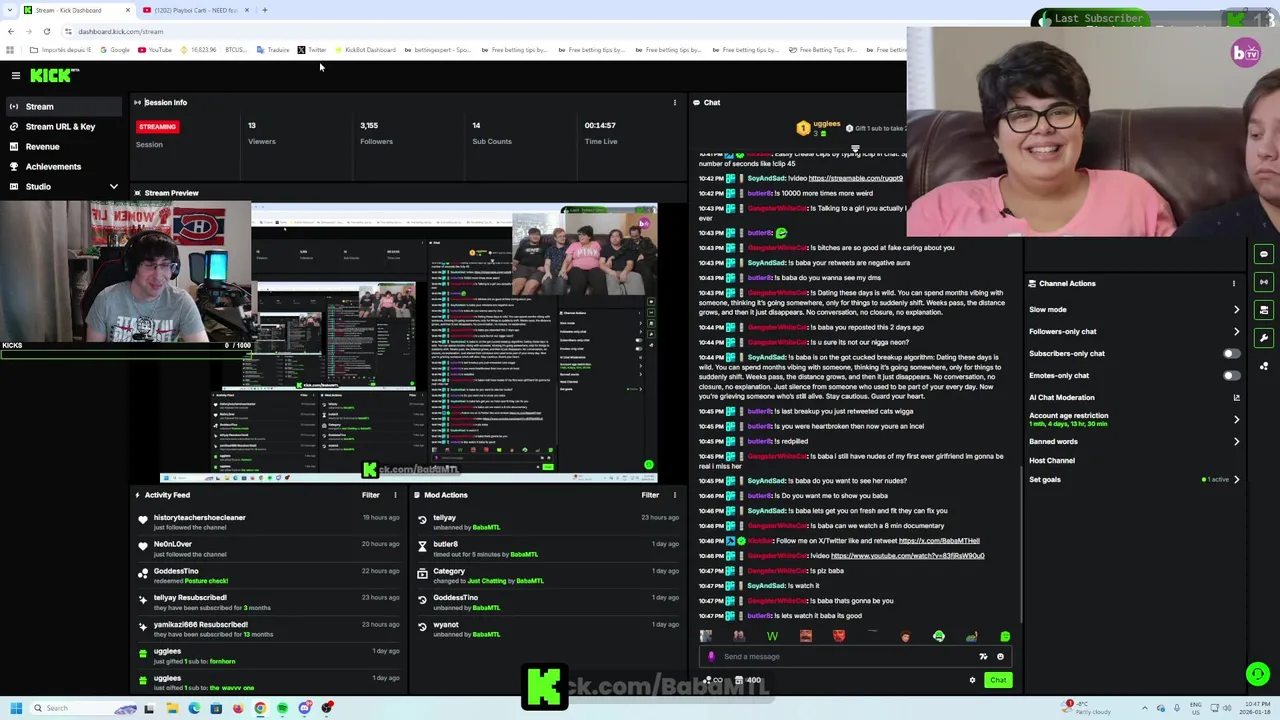1280x720 pixels.
Task: Open a new browser tab
Action: pos(264,10)
